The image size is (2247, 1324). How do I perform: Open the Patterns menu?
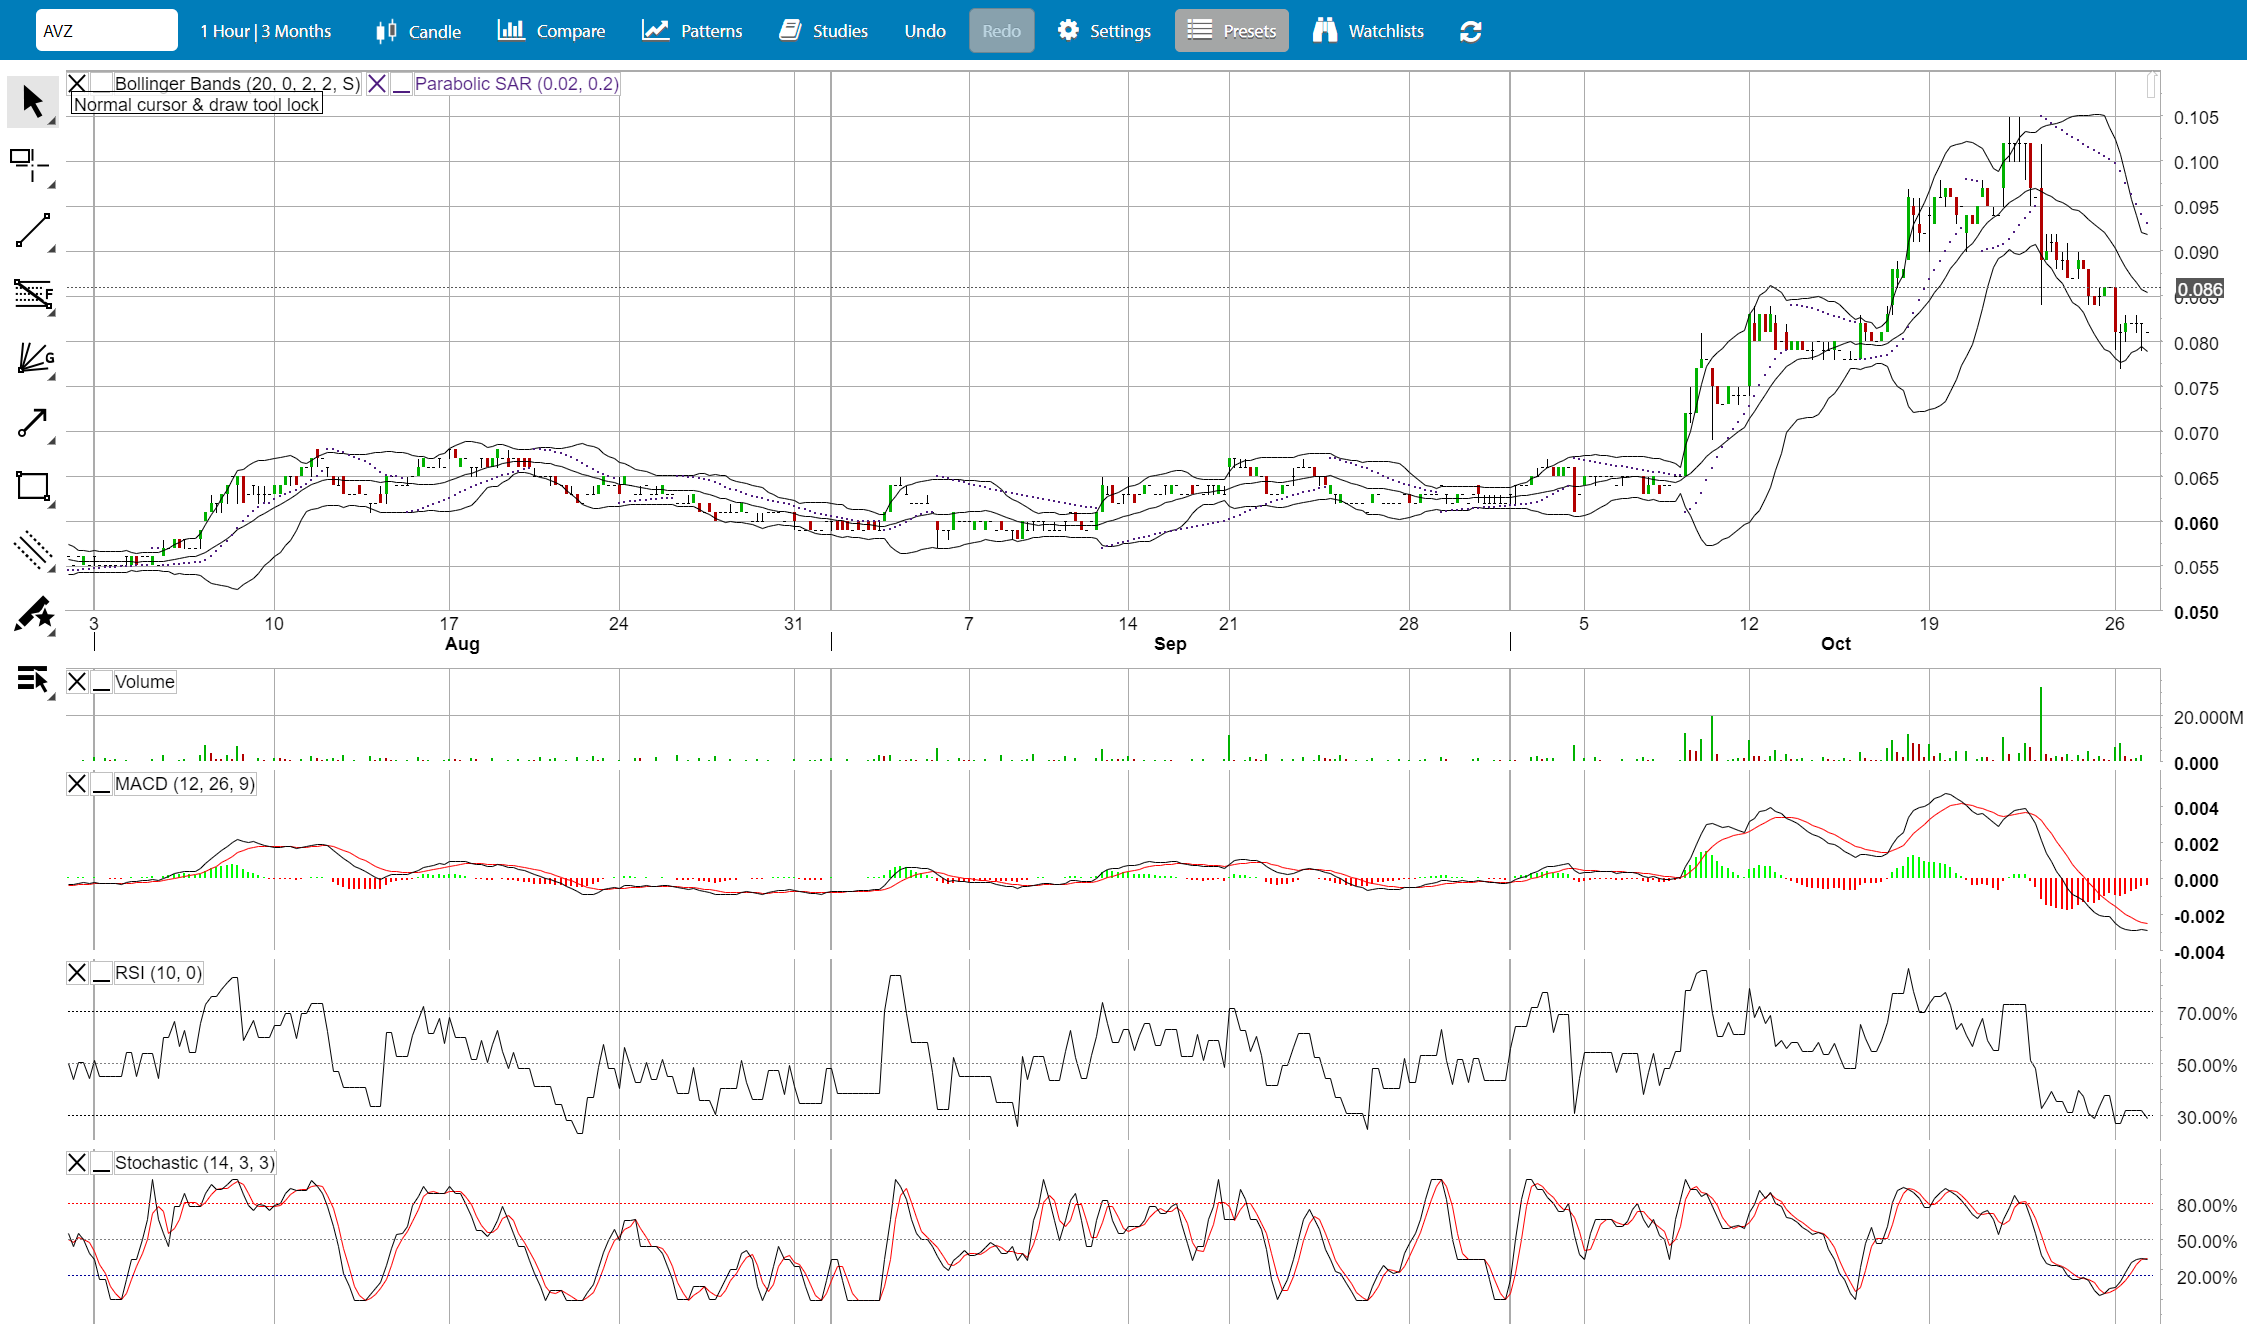pos(693,31)
